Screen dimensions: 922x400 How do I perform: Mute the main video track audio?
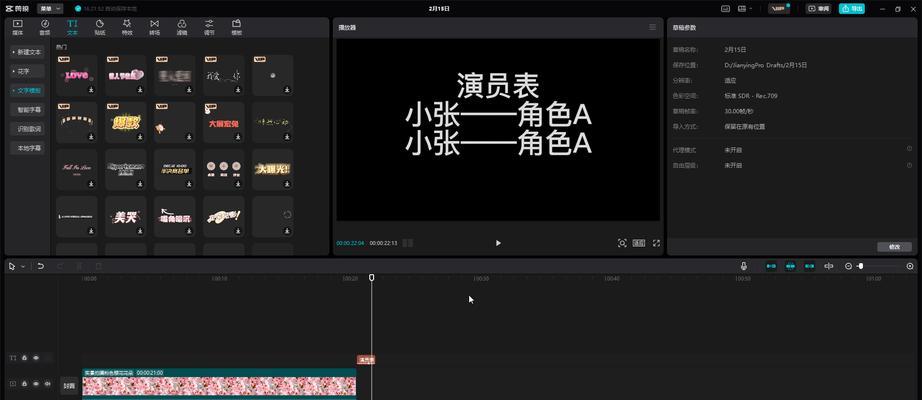point(47,384)
